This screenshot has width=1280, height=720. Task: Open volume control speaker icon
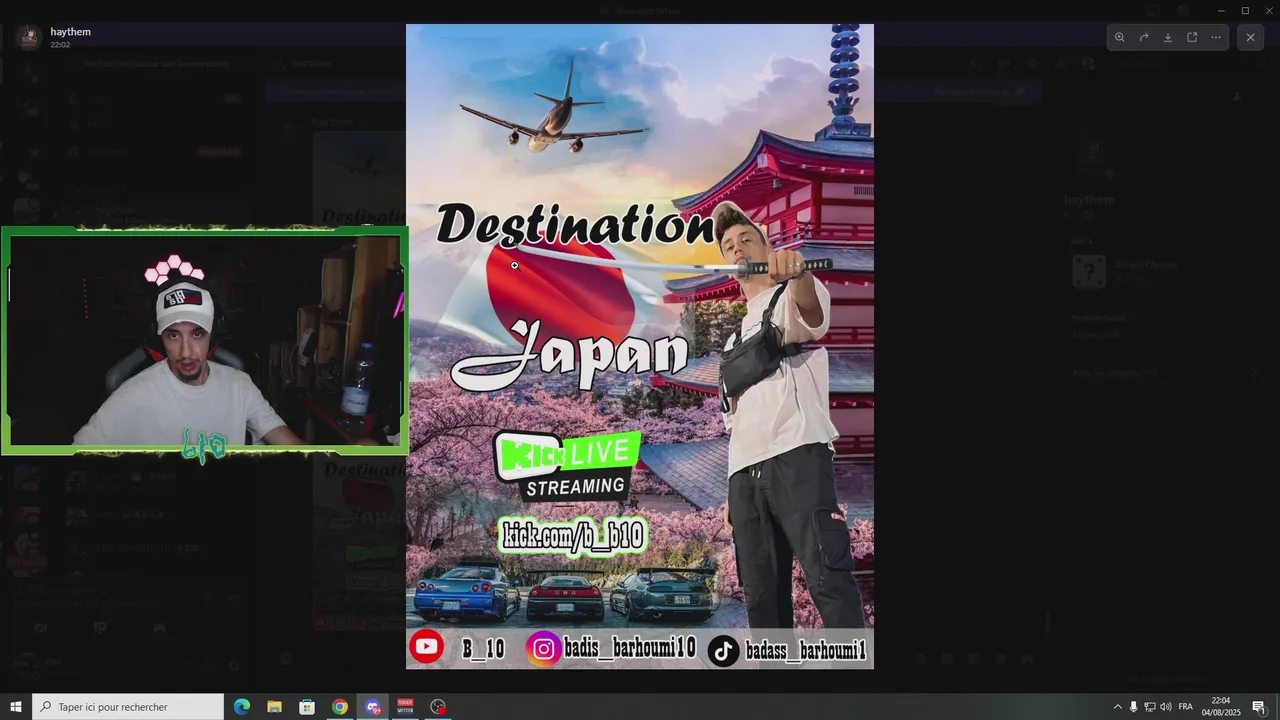(1166, 707)
